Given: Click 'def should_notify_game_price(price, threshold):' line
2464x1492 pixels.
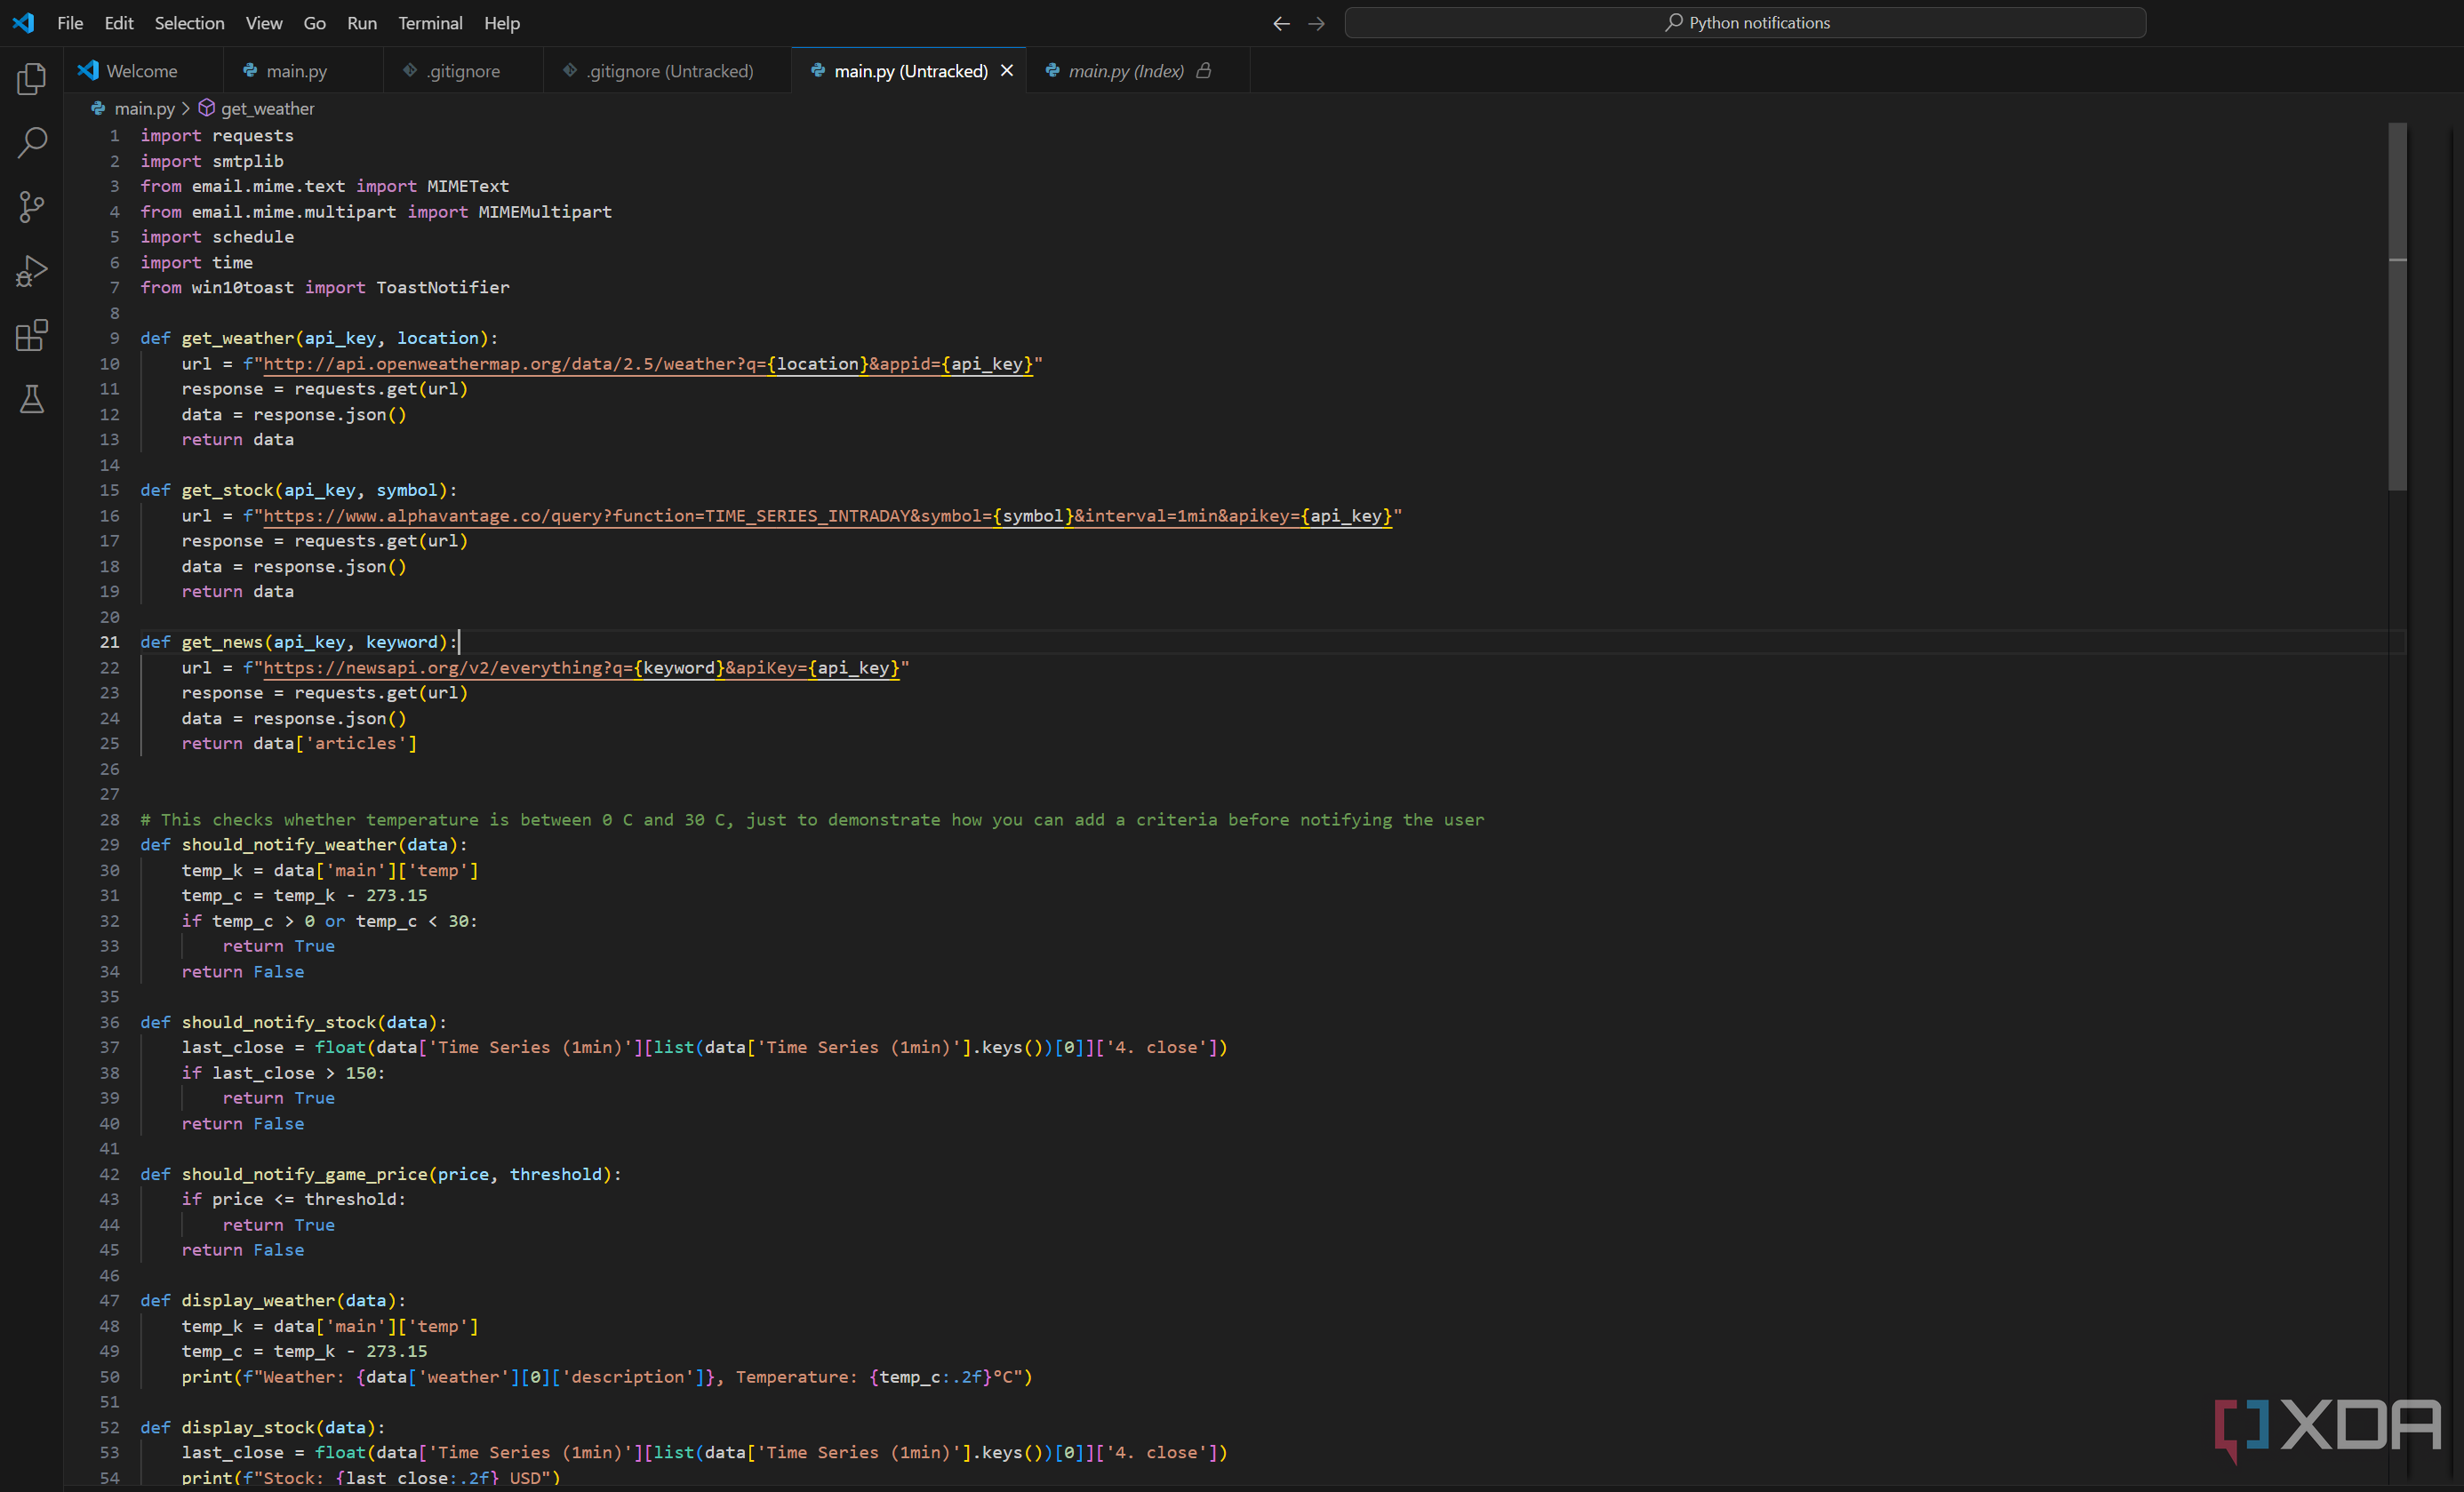Looking at the screenshot, I should pyautogui.click(x=381, y=1174).
